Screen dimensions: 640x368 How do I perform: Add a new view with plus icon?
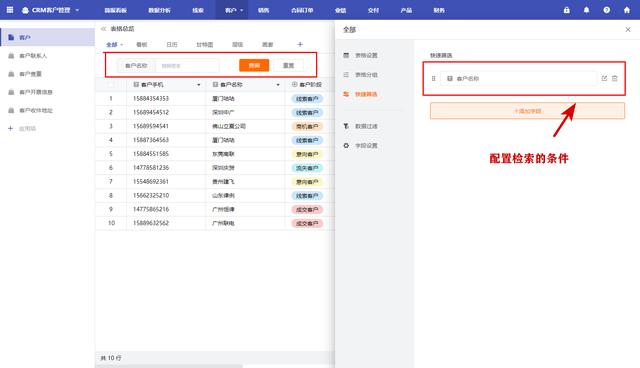pyautogui.click(x=300, y=44)
